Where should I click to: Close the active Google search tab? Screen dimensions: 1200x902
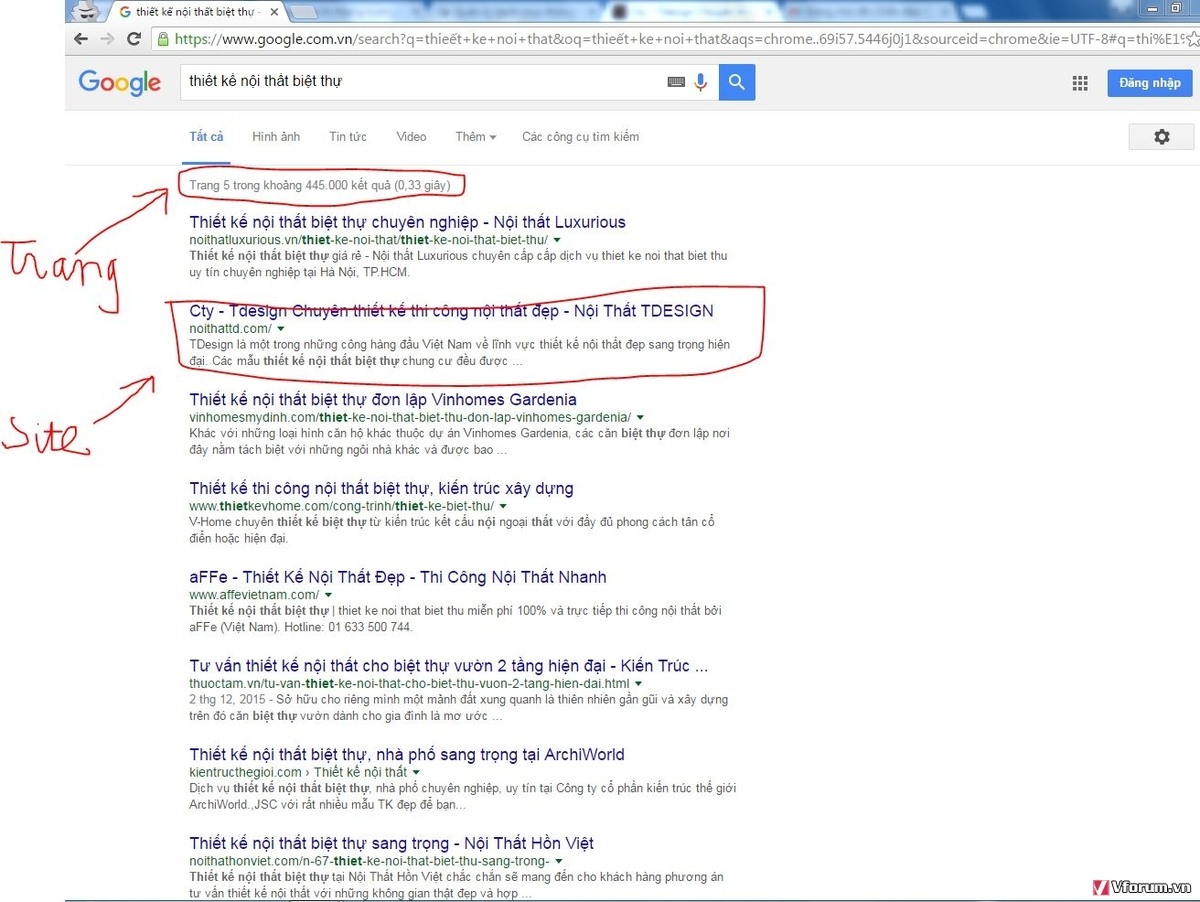point(273,12)
